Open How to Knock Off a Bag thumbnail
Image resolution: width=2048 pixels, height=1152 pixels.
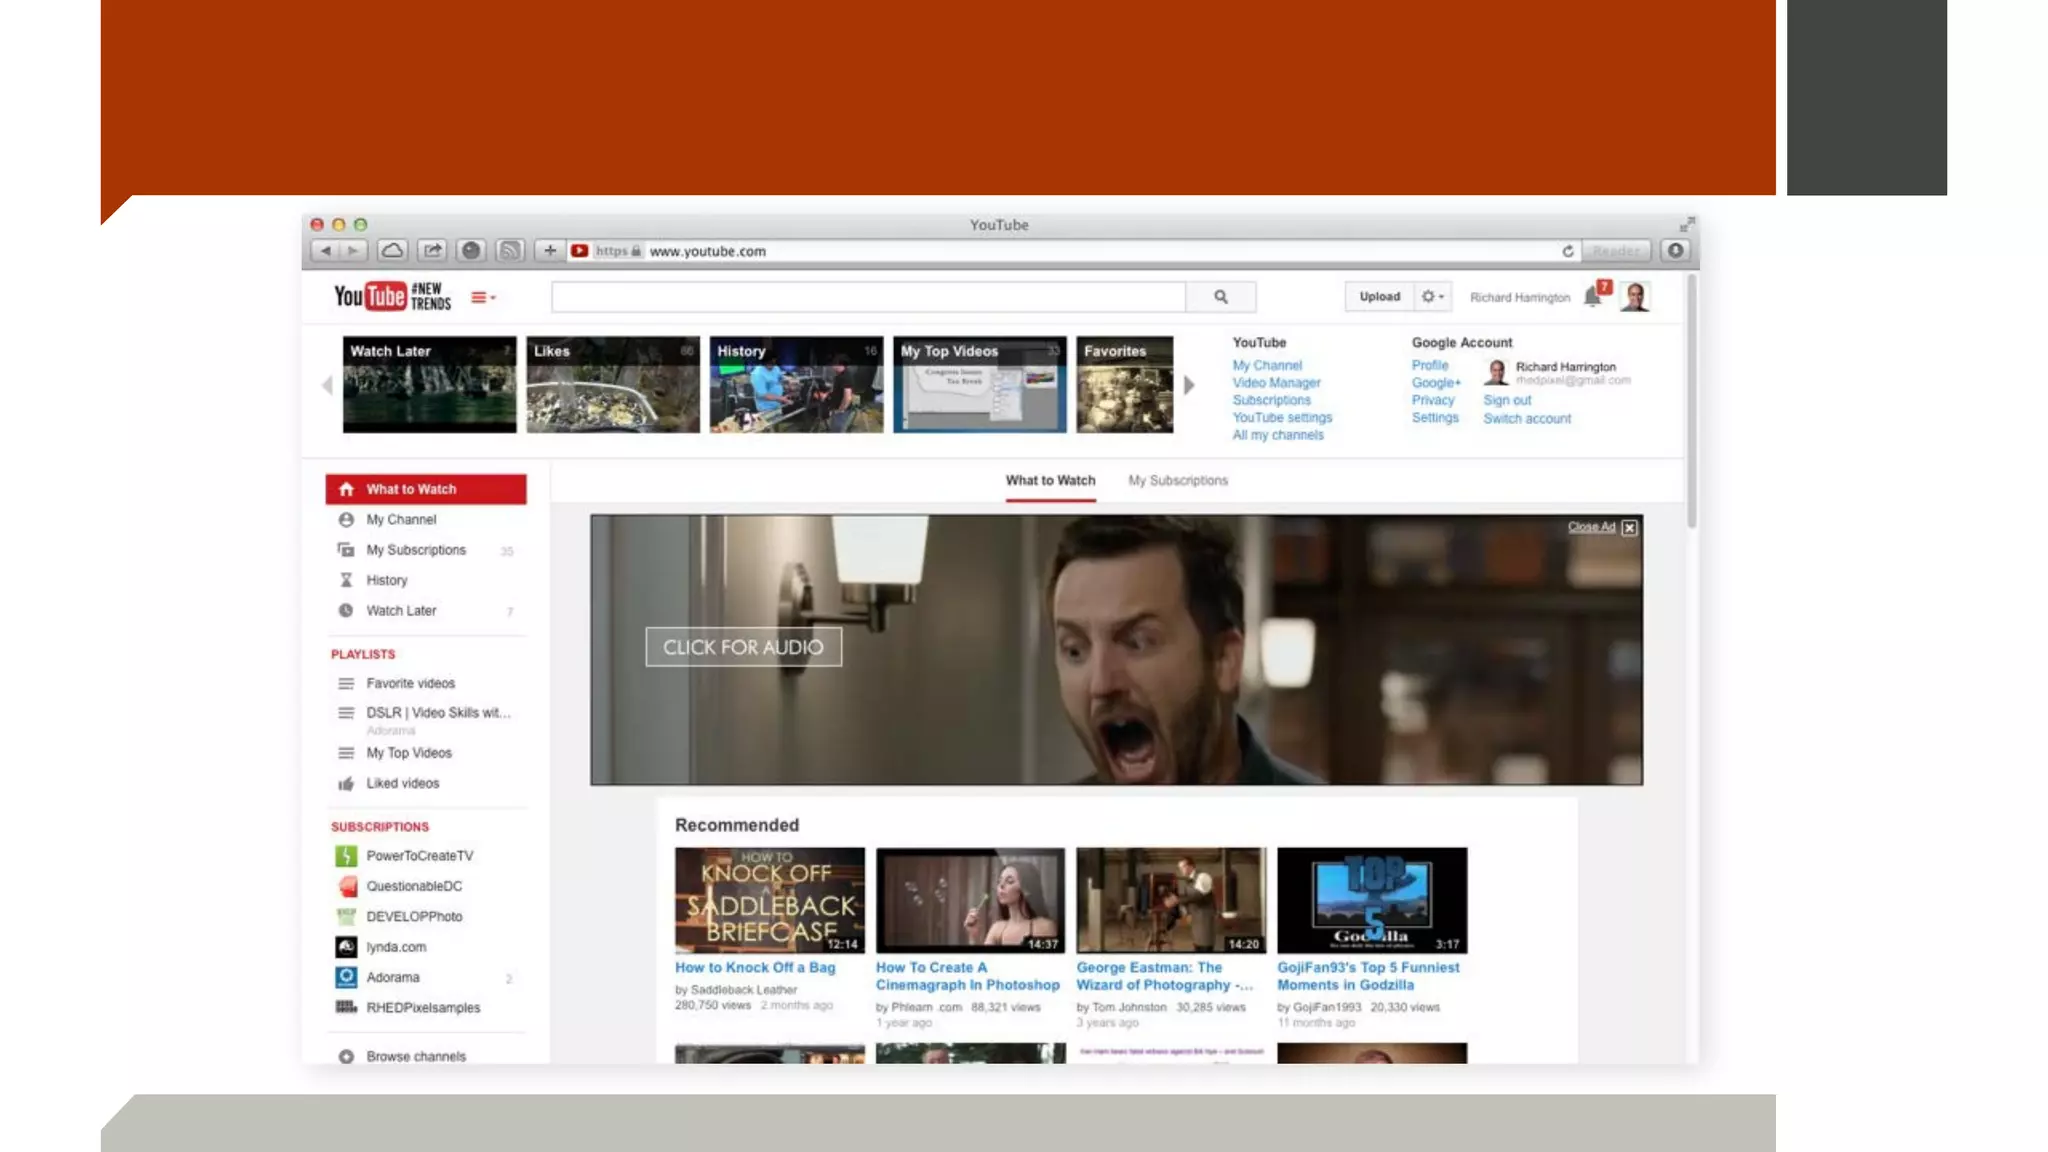[x=769, y=900]
